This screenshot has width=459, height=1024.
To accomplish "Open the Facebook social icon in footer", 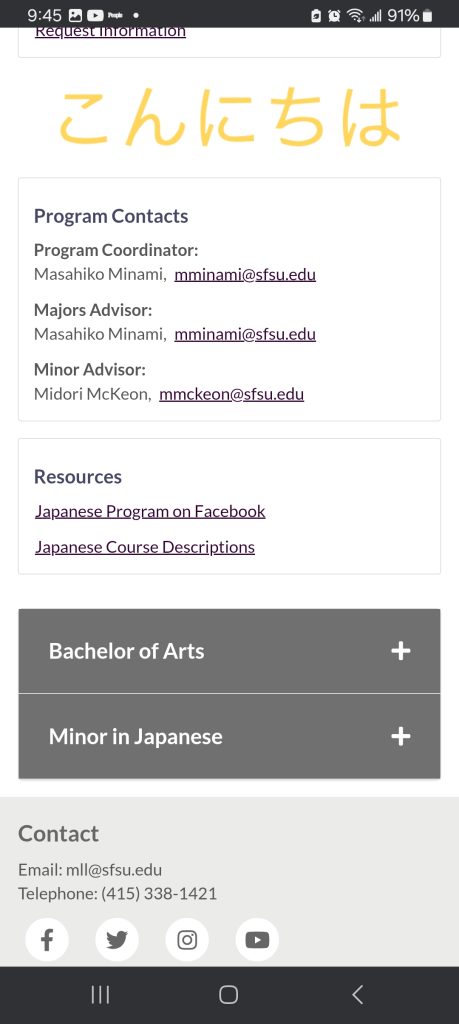I will pos(47,940).
